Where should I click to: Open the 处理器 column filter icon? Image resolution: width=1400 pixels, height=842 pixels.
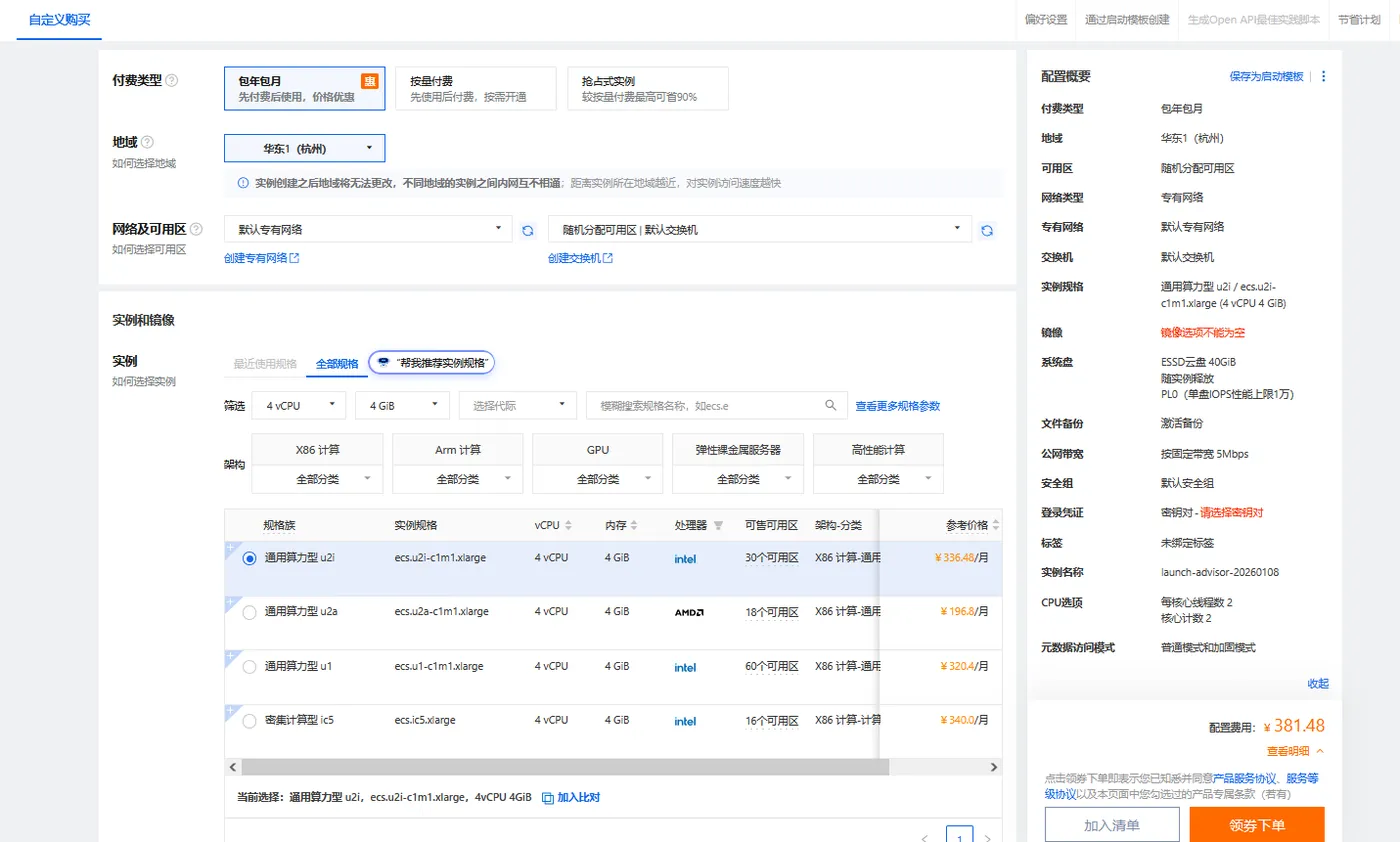click(718, 525)
